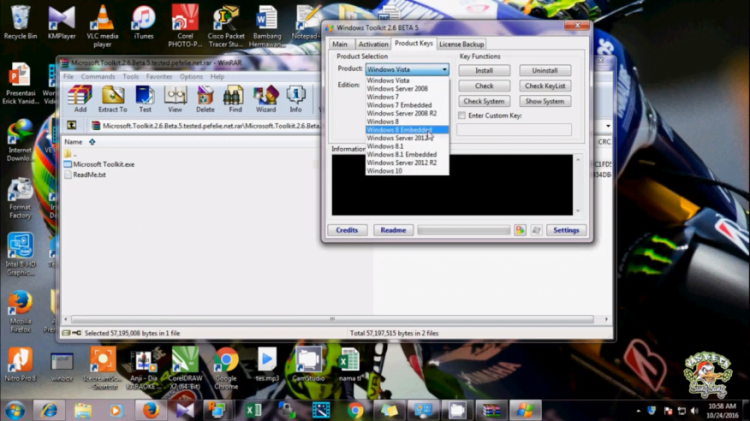Screen dimensions: 750x421
Task: Click the Firefox icon in the taskbar
Action: 151,410
